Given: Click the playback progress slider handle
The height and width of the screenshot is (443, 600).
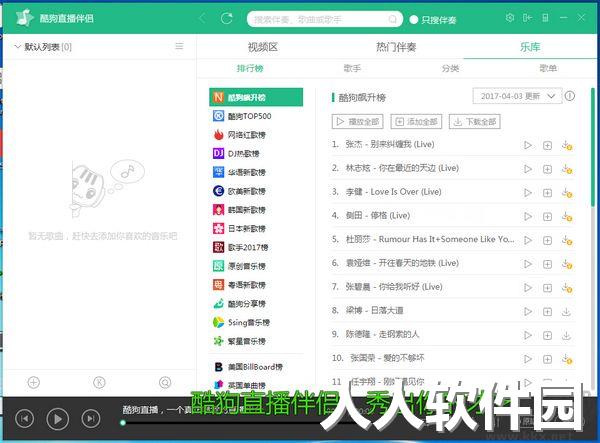Looking at the screenshot, I should (x=123, y=423).
